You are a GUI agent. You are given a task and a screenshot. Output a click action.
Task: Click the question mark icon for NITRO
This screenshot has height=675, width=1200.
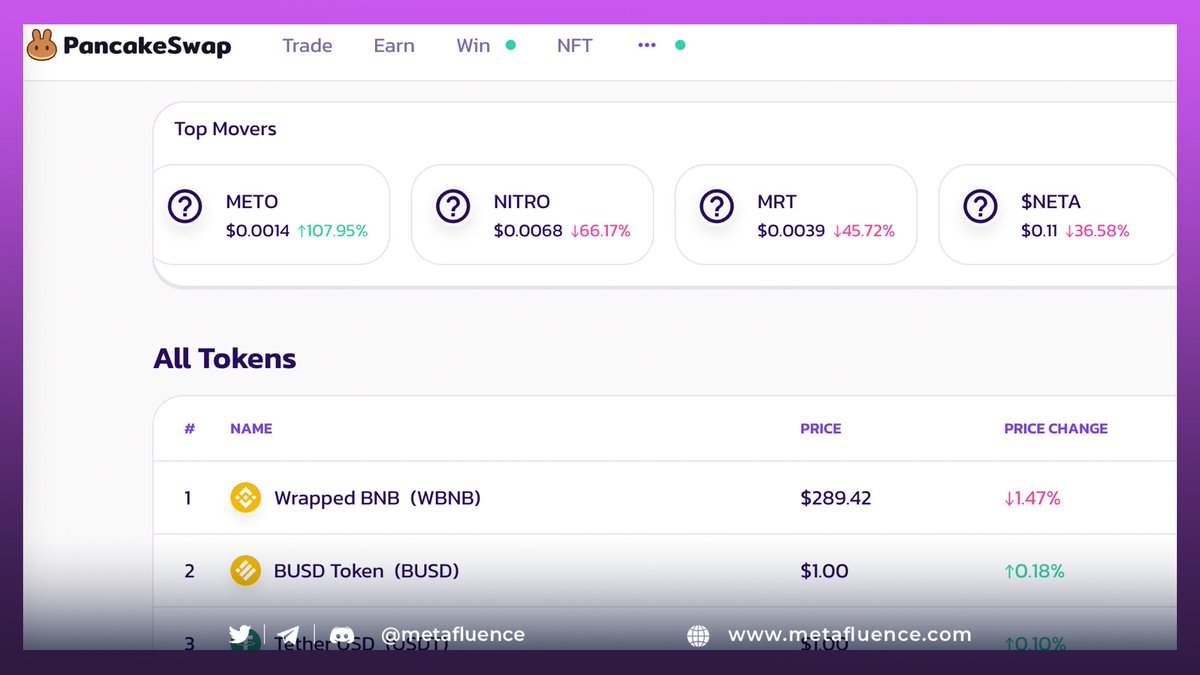click(453, 207)
